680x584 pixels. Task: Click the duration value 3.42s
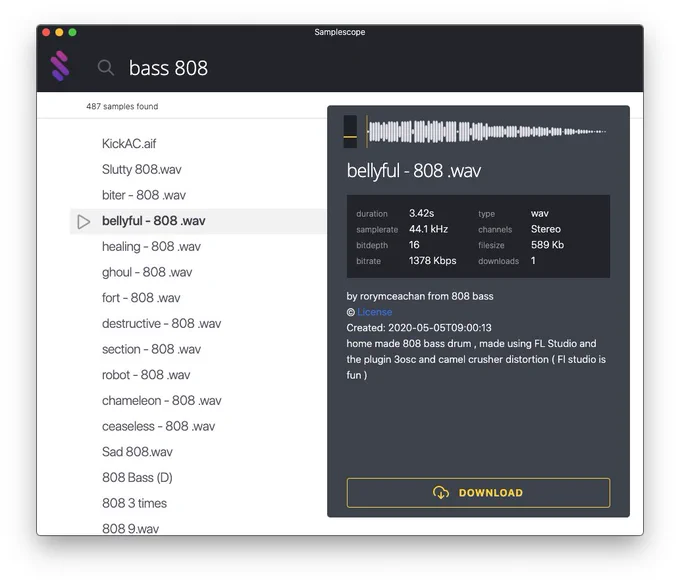click(422, 213)
